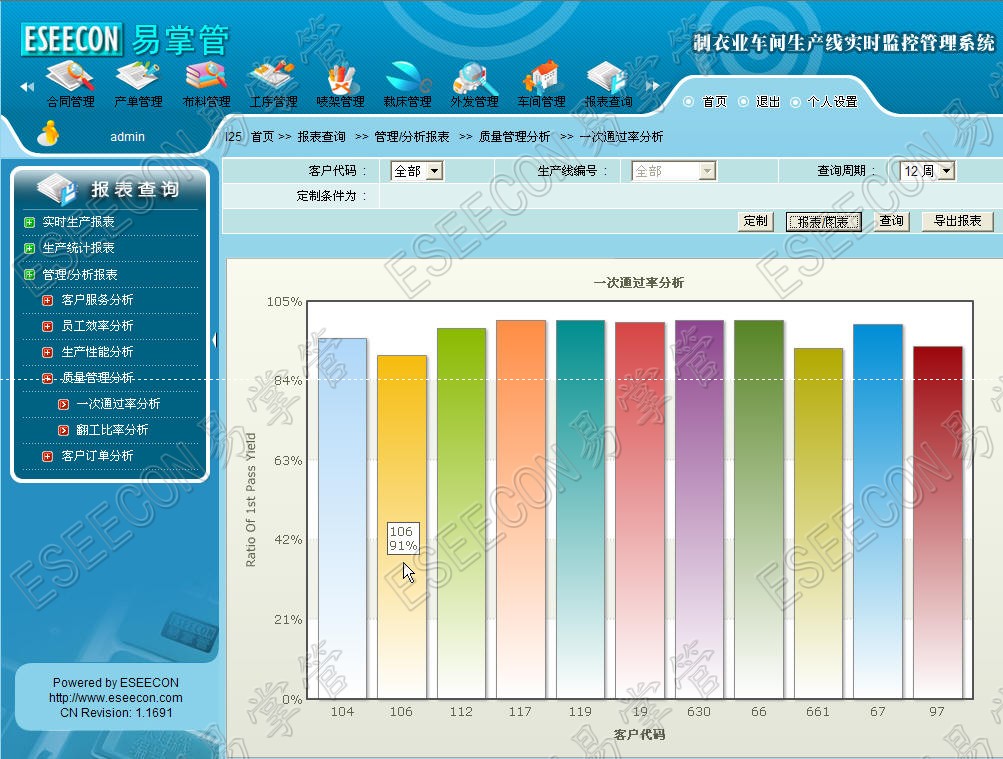1003x759 pixels.
Task: Expand the 实时生产报表 tree node
Action: coord(30,222)
